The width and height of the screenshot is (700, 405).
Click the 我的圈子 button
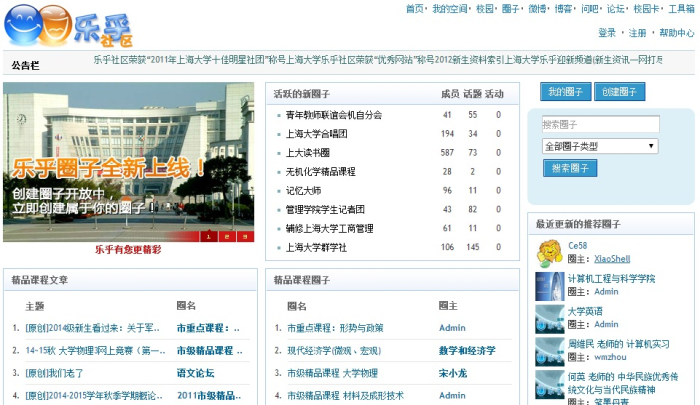tap(566, 92)
